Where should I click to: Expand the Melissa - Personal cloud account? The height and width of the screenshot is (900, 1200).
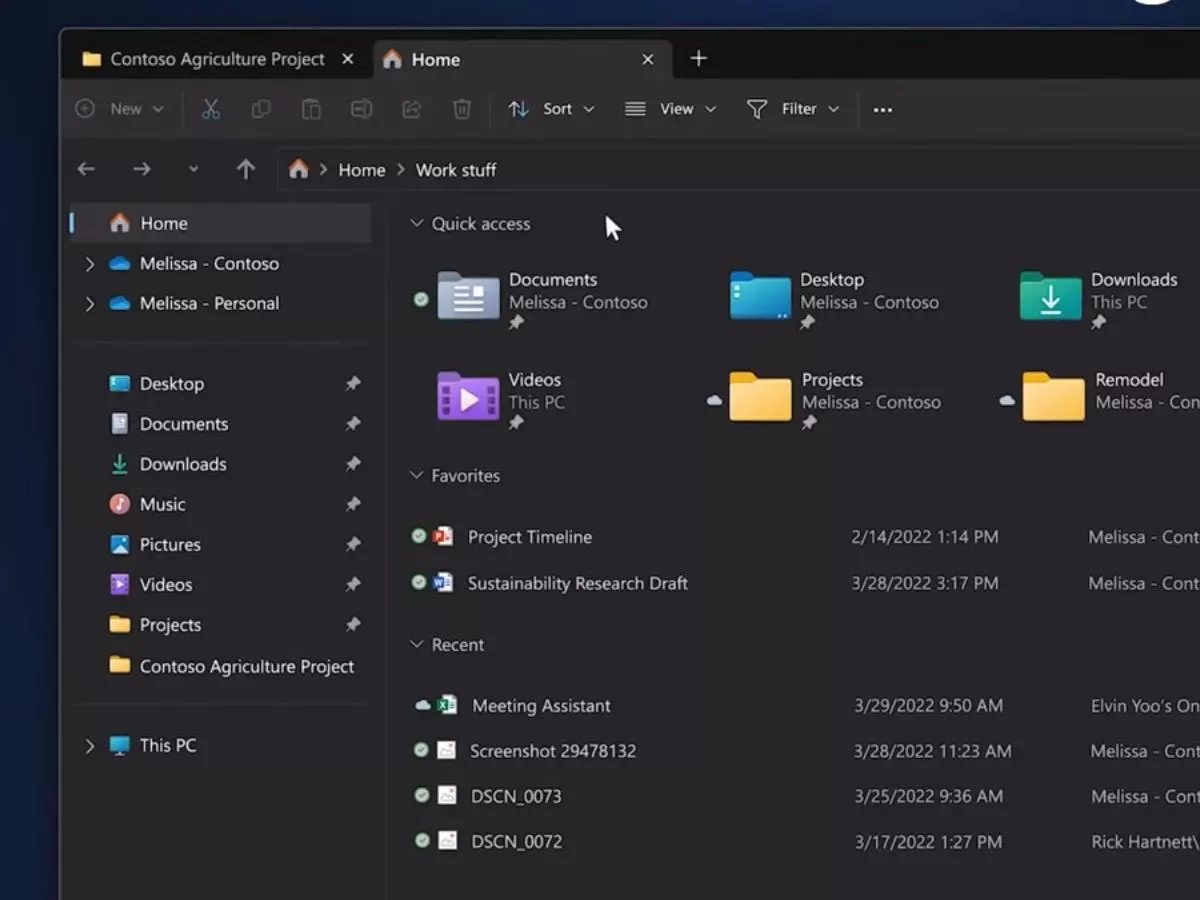pyautogui.click(x=89, y=303)
